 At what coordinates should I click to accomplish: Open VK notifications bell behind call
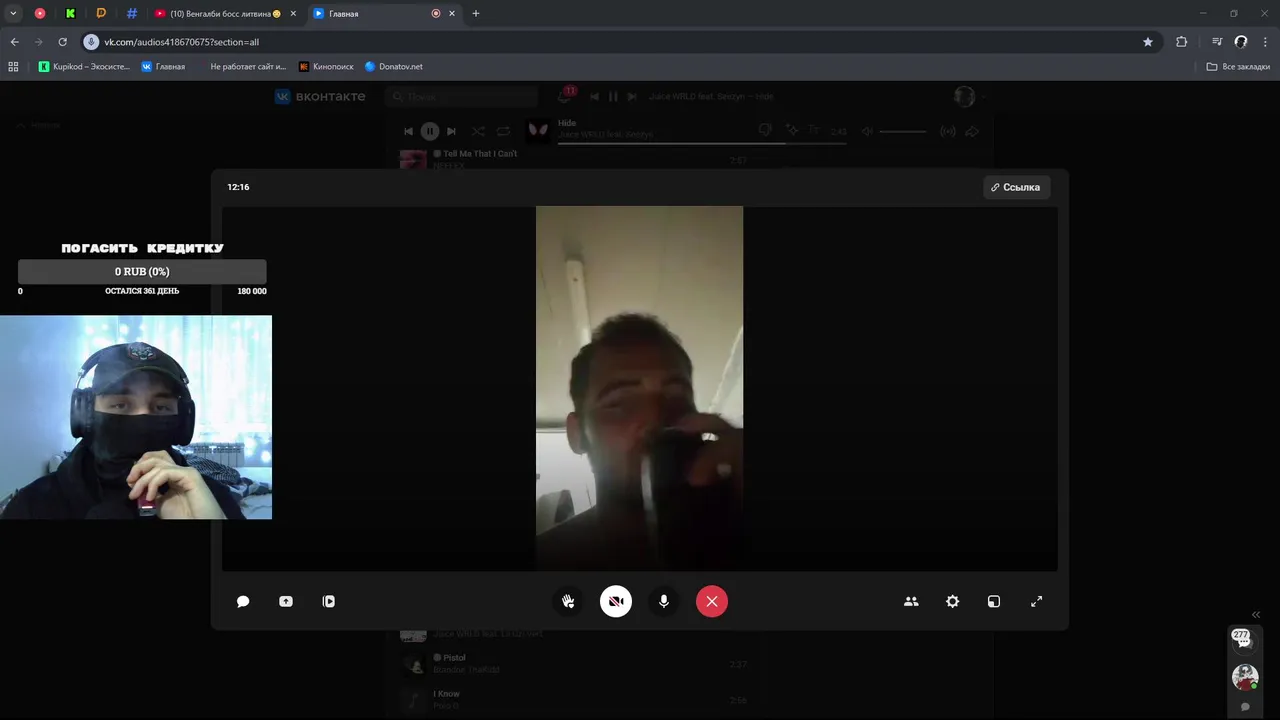pos(565,97)
